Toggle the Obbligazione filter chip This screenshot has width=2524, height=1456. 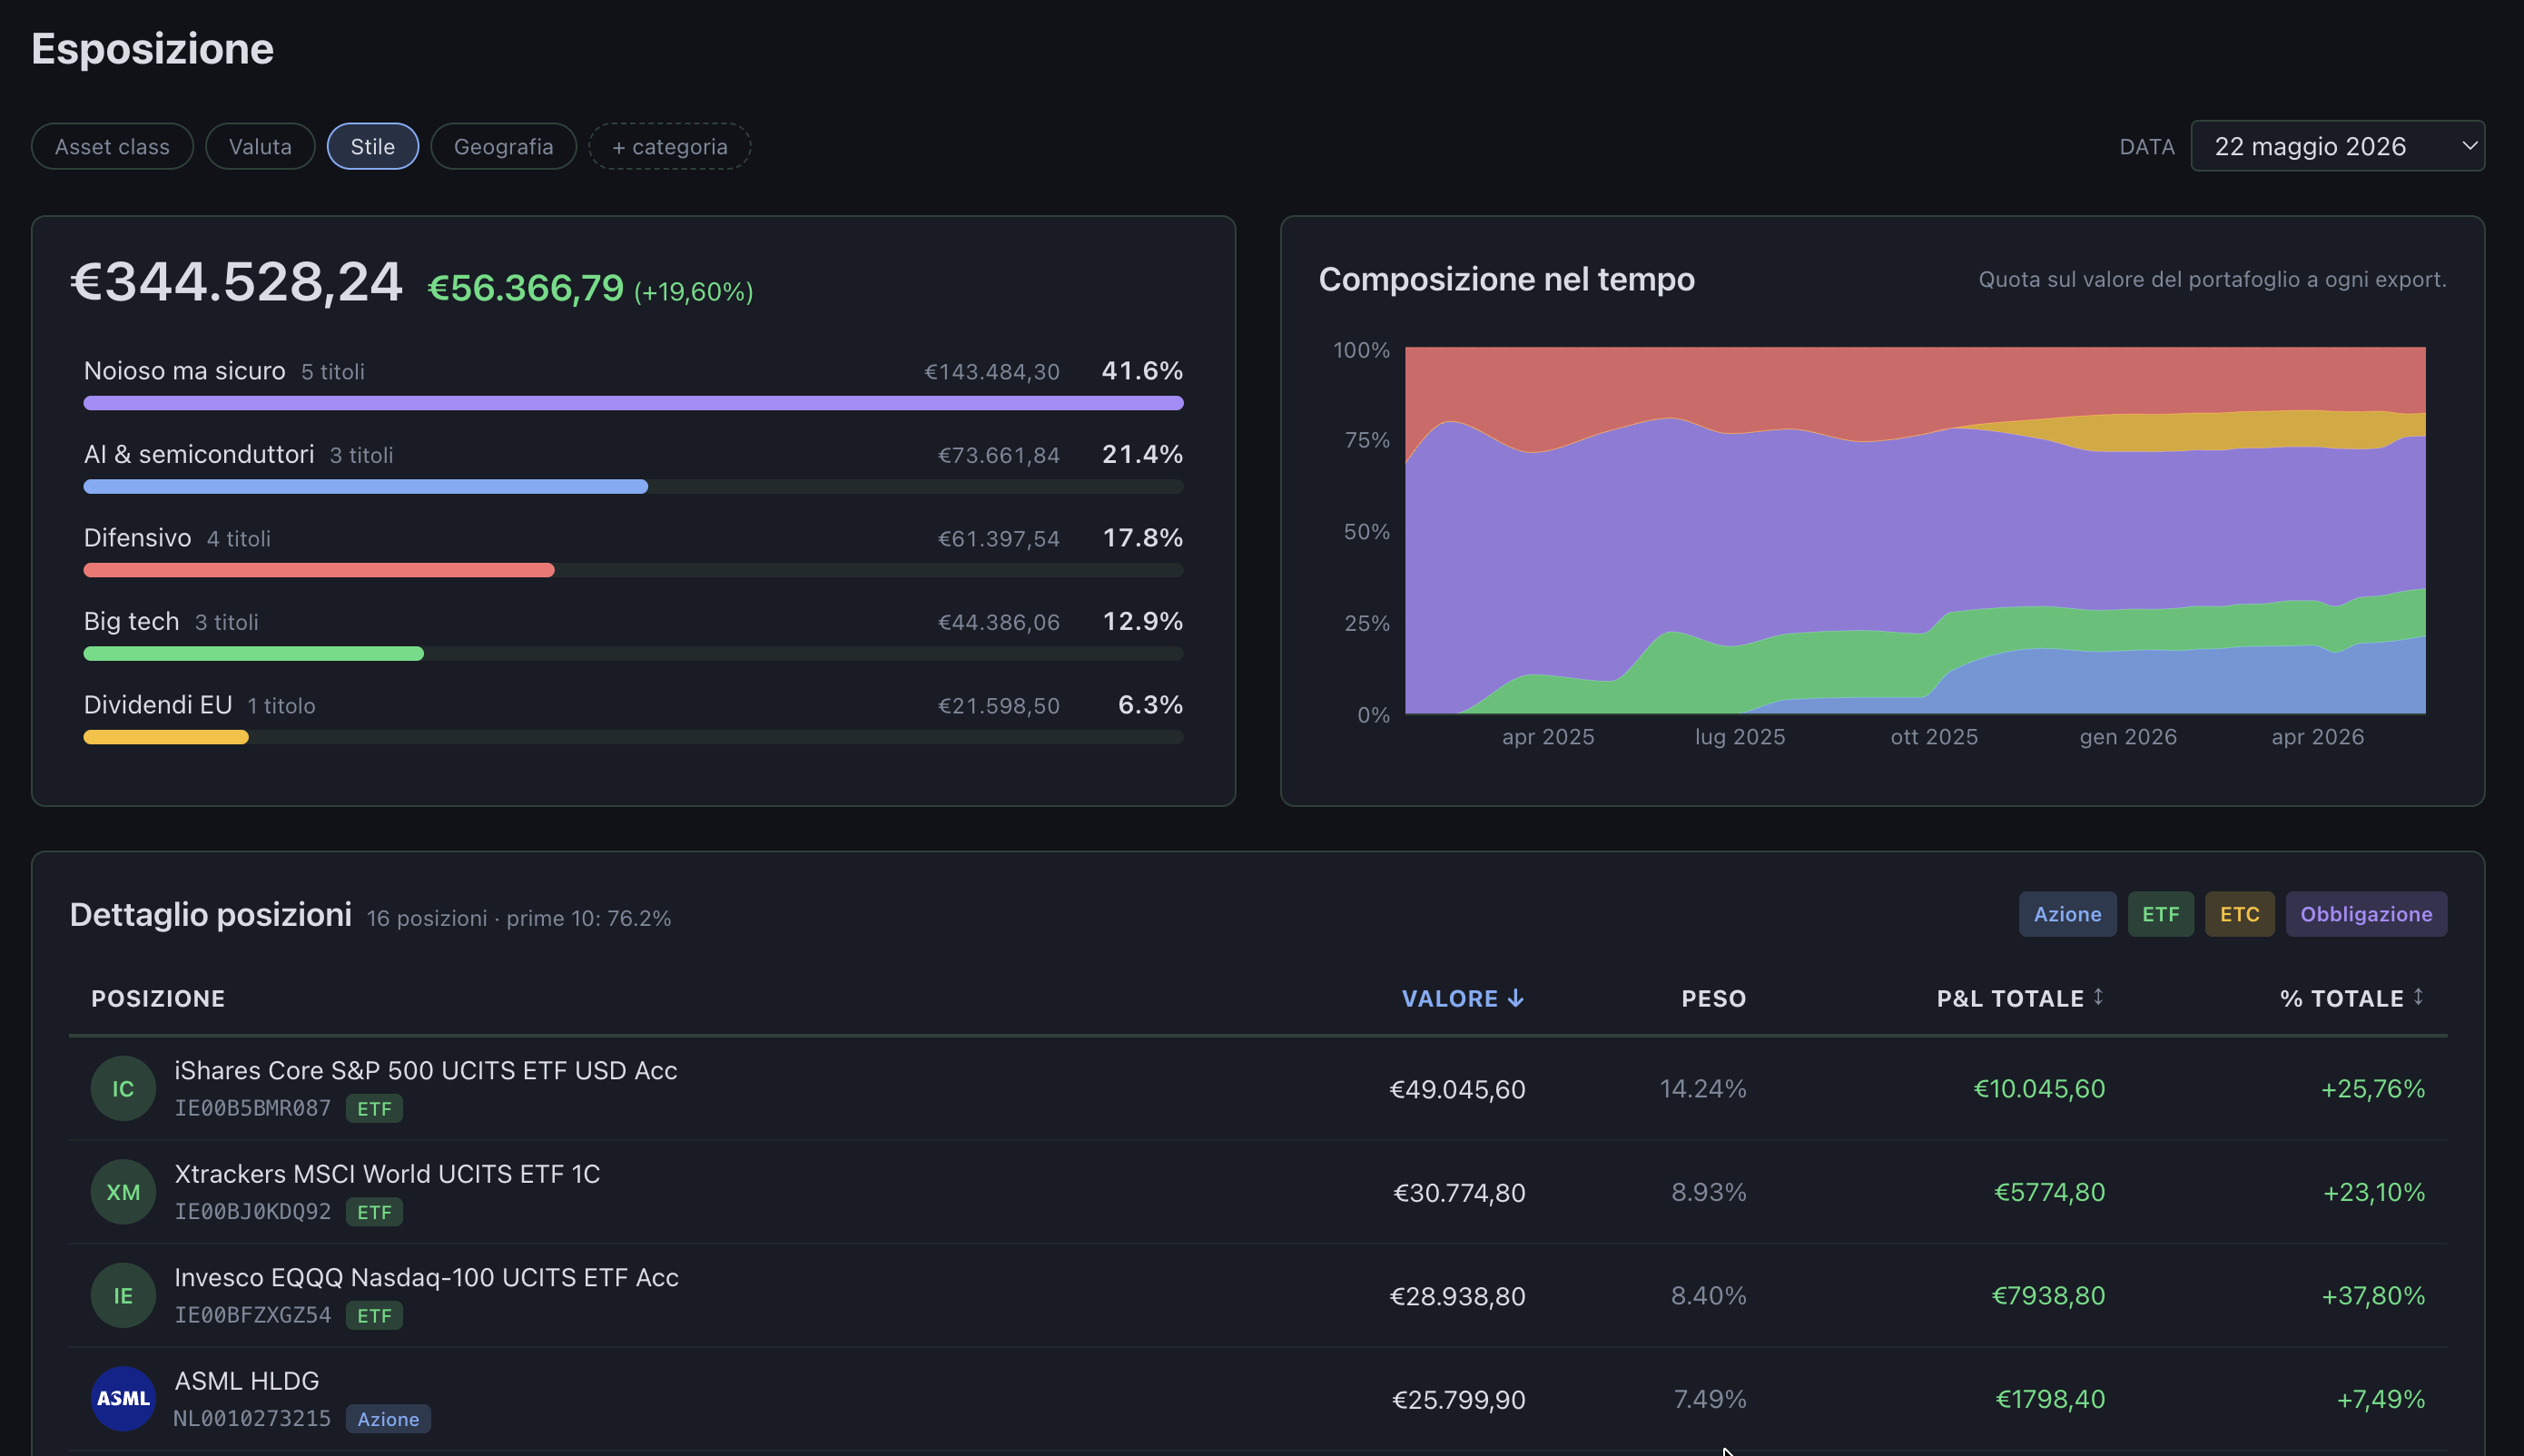(x=2366, y=914)
